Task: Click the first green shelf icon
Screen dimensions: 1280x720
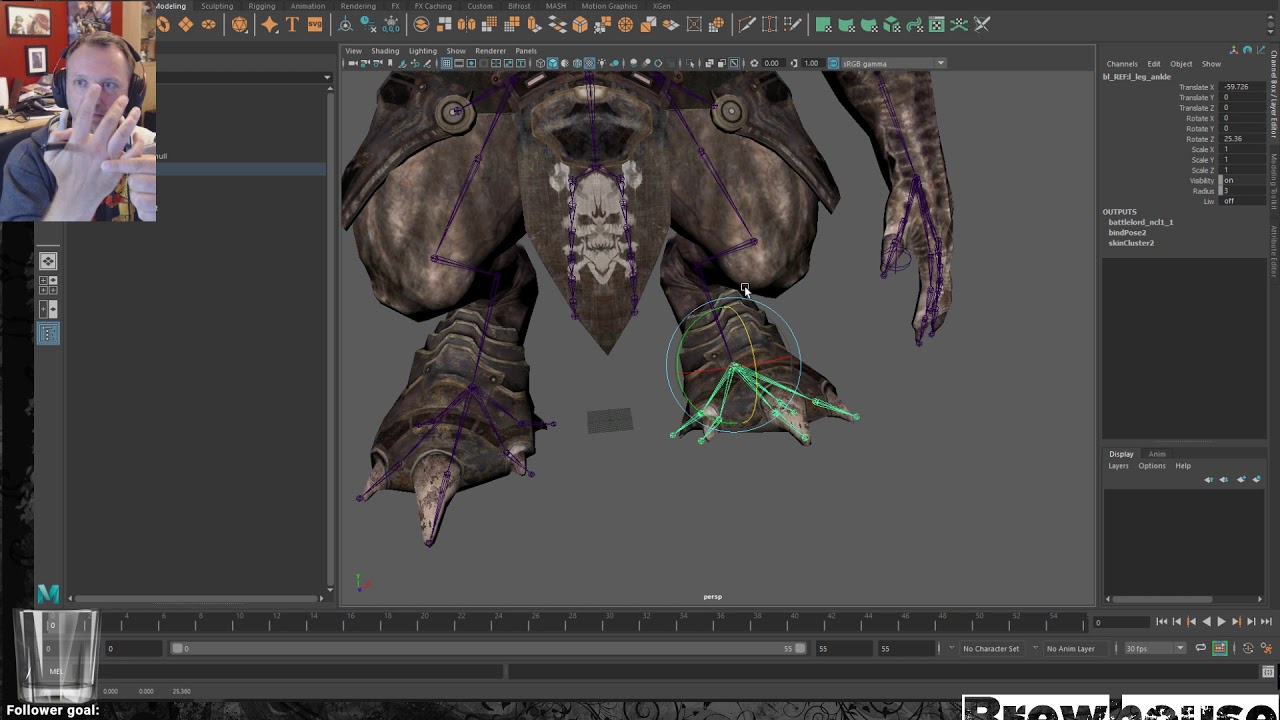Action: (823, 24)
